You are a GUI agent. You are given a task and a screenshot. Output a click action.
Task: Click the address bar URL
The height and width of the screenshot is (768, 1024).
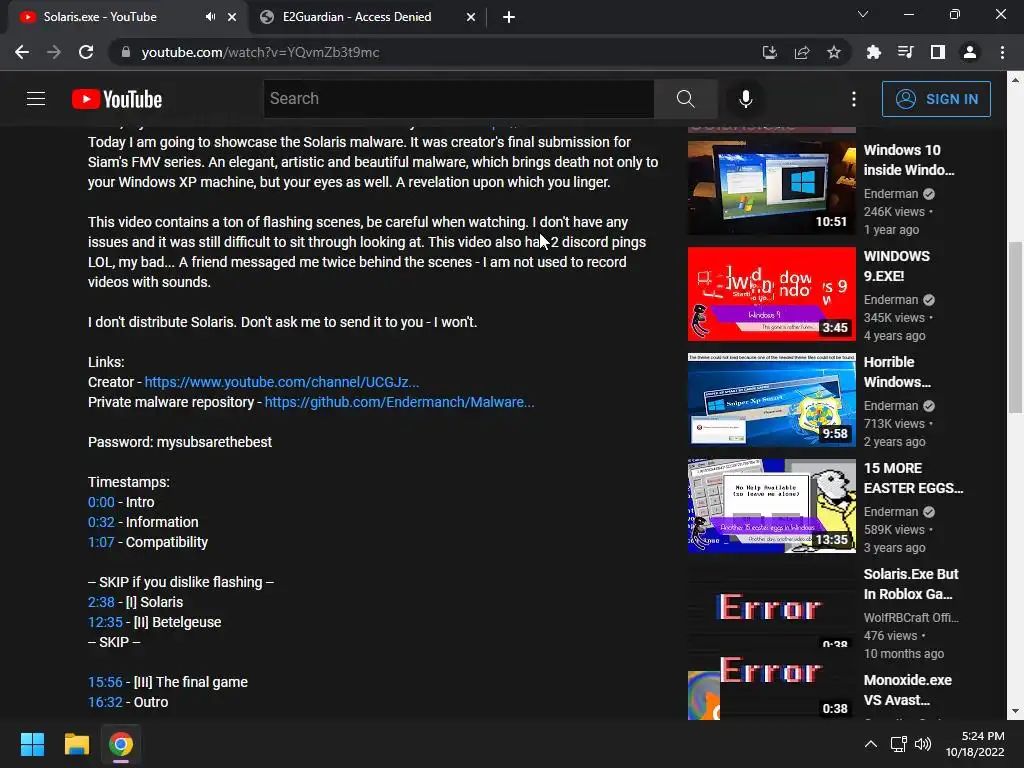click(x=260, y=52)
